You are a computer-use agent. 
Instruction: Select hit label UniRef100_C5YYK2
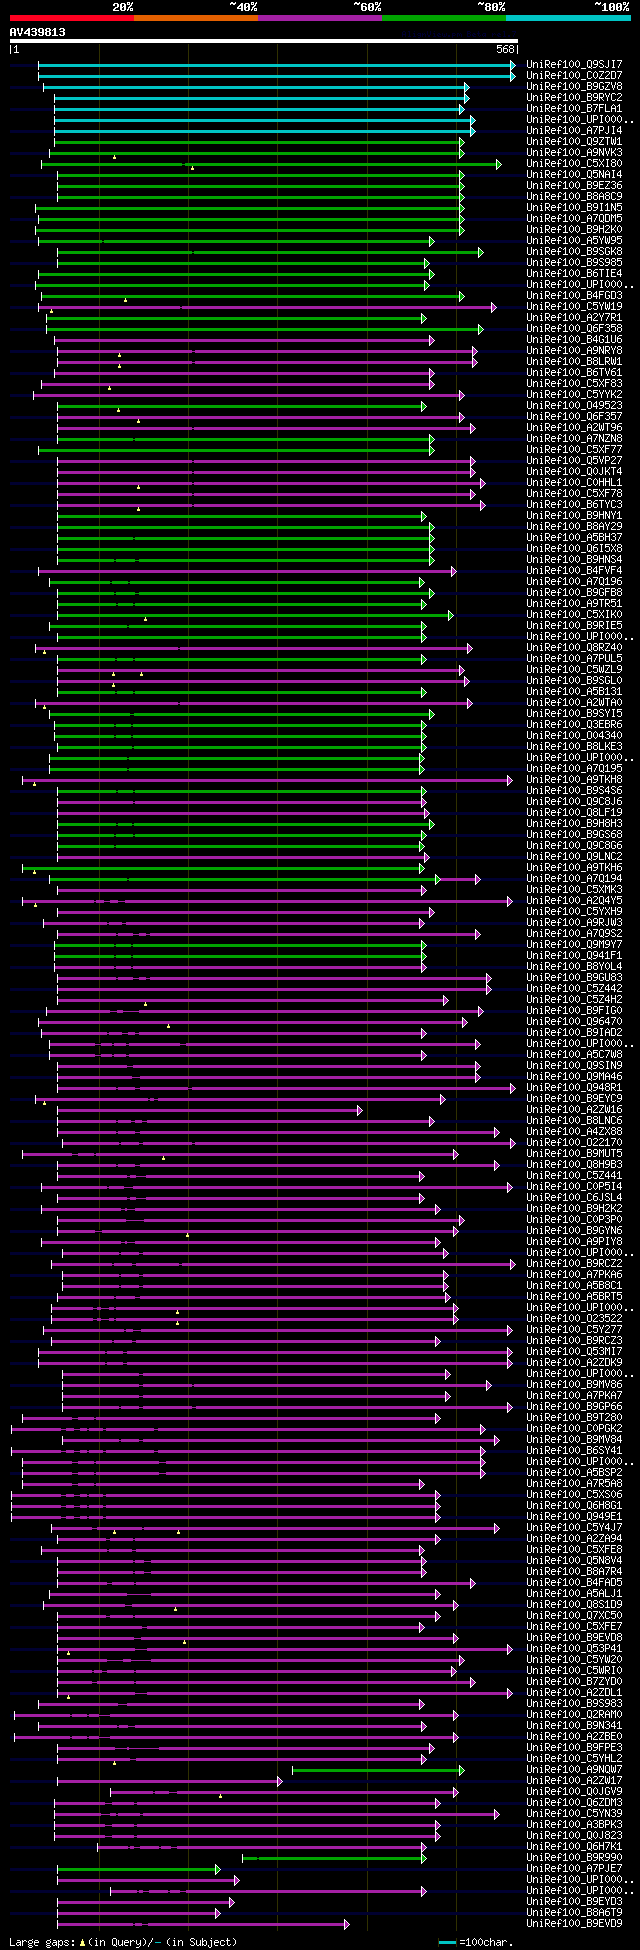574,394
